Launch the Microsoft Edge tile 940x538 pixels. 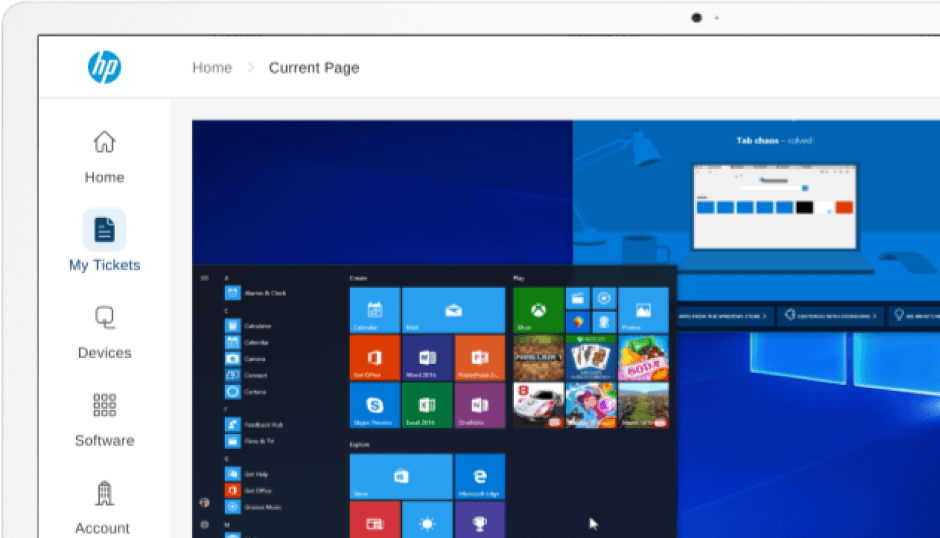[x=480, y=476]
